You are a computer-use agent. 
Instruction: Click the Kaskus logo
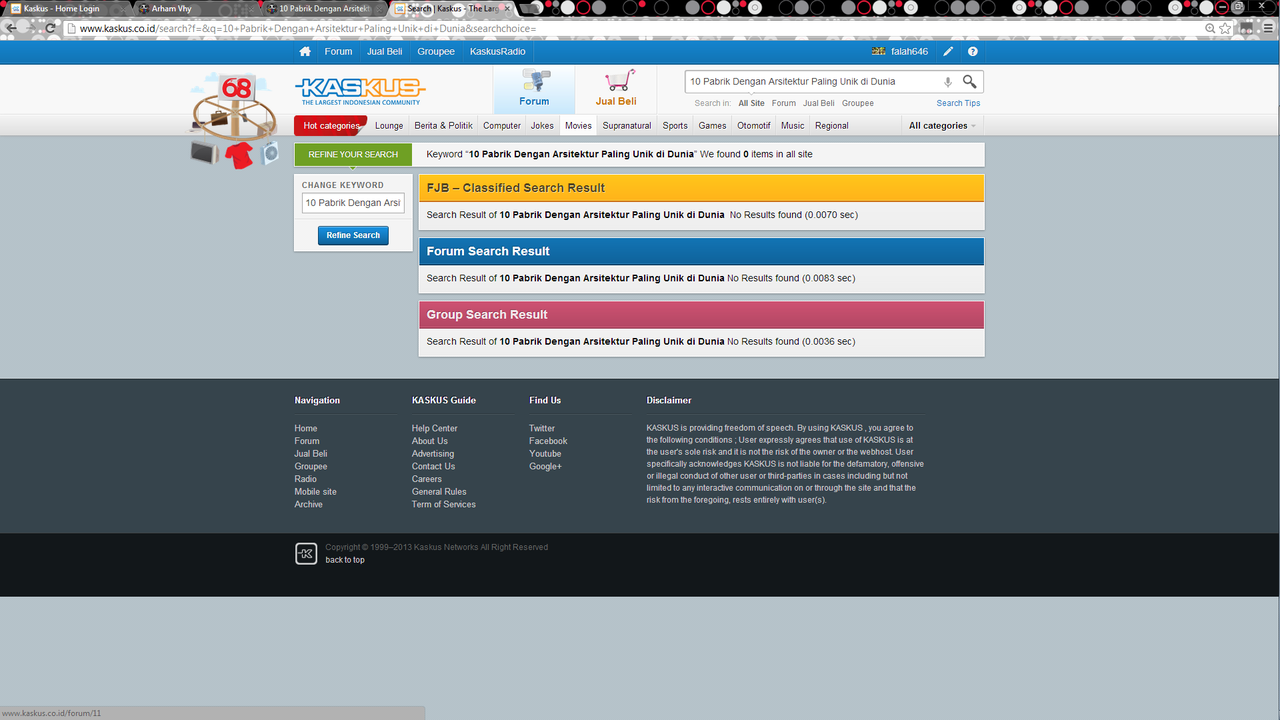pyautogui.click(x=361, y=91)
